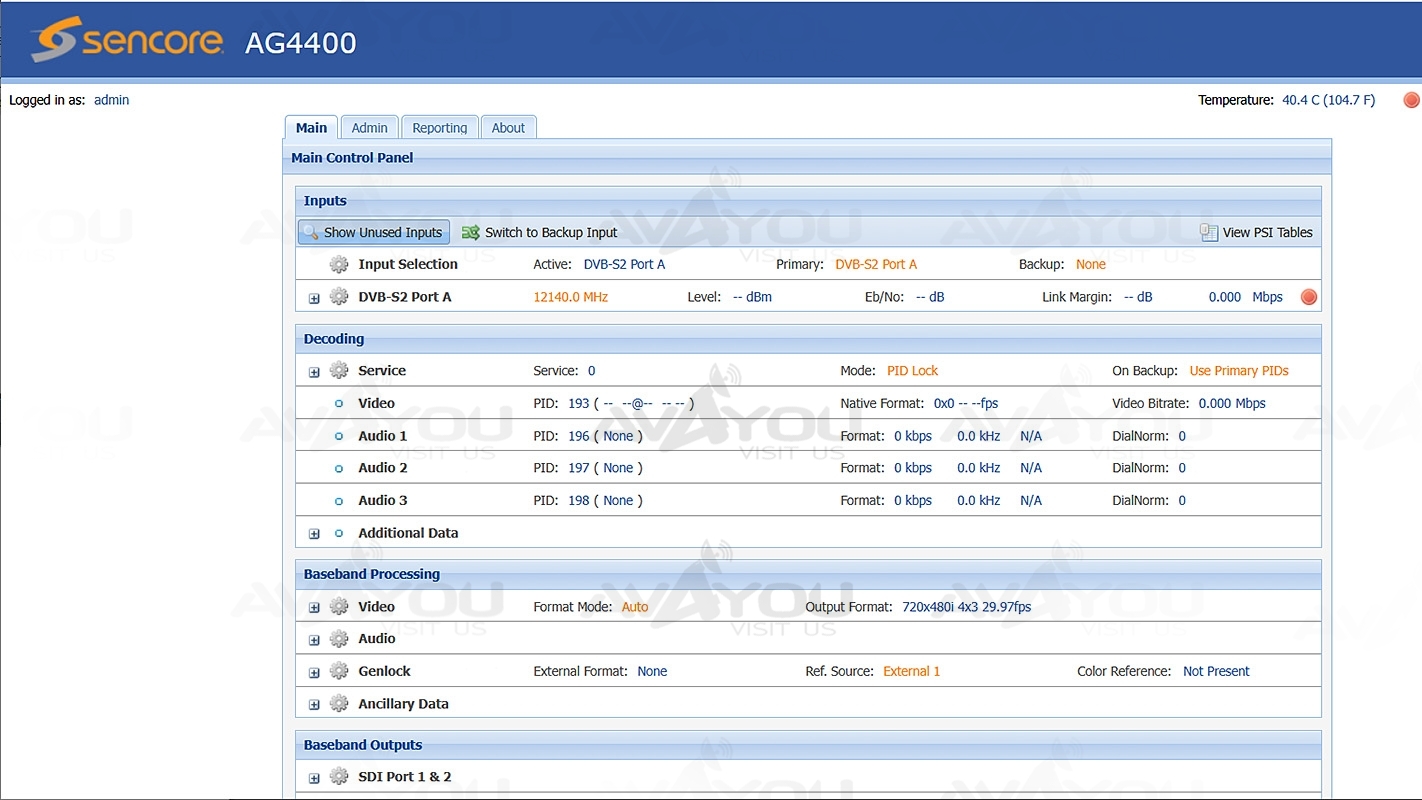Open Ancillary Data gear settings
This screenshot has width=1422, height=800.
pos(339,704)
